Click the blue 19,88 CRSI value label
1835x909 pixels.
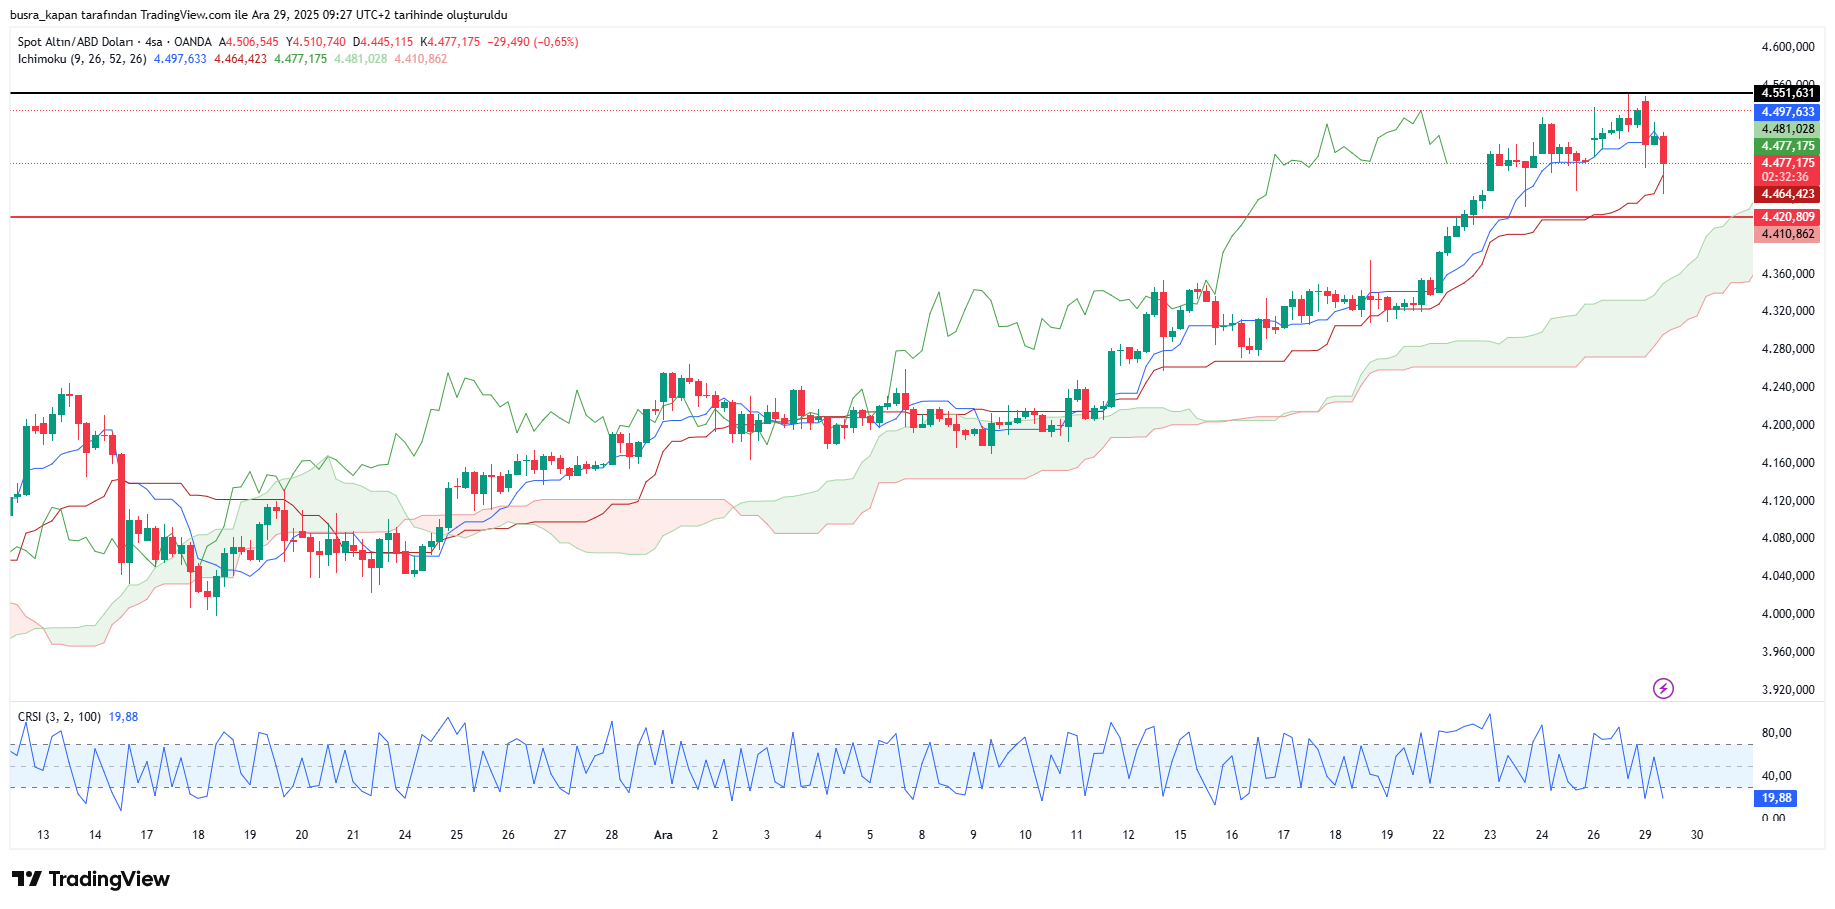click(1776, 798)
